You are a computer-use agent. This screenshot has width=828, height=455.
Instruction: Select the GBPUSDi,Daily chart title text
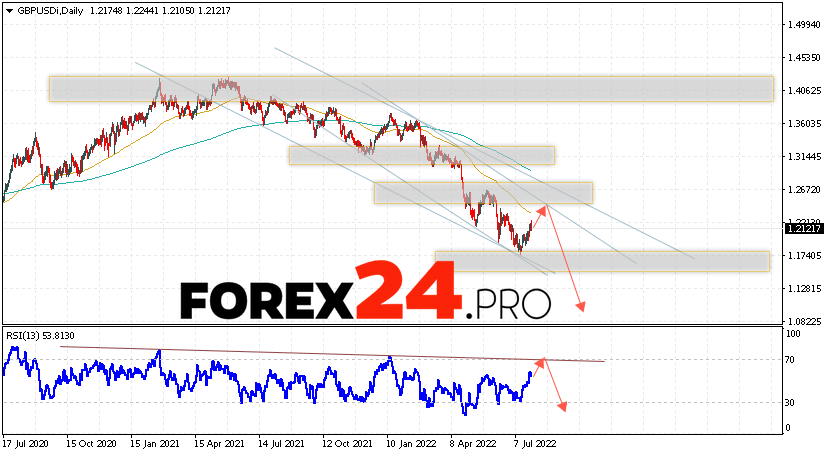click(50, 11)
